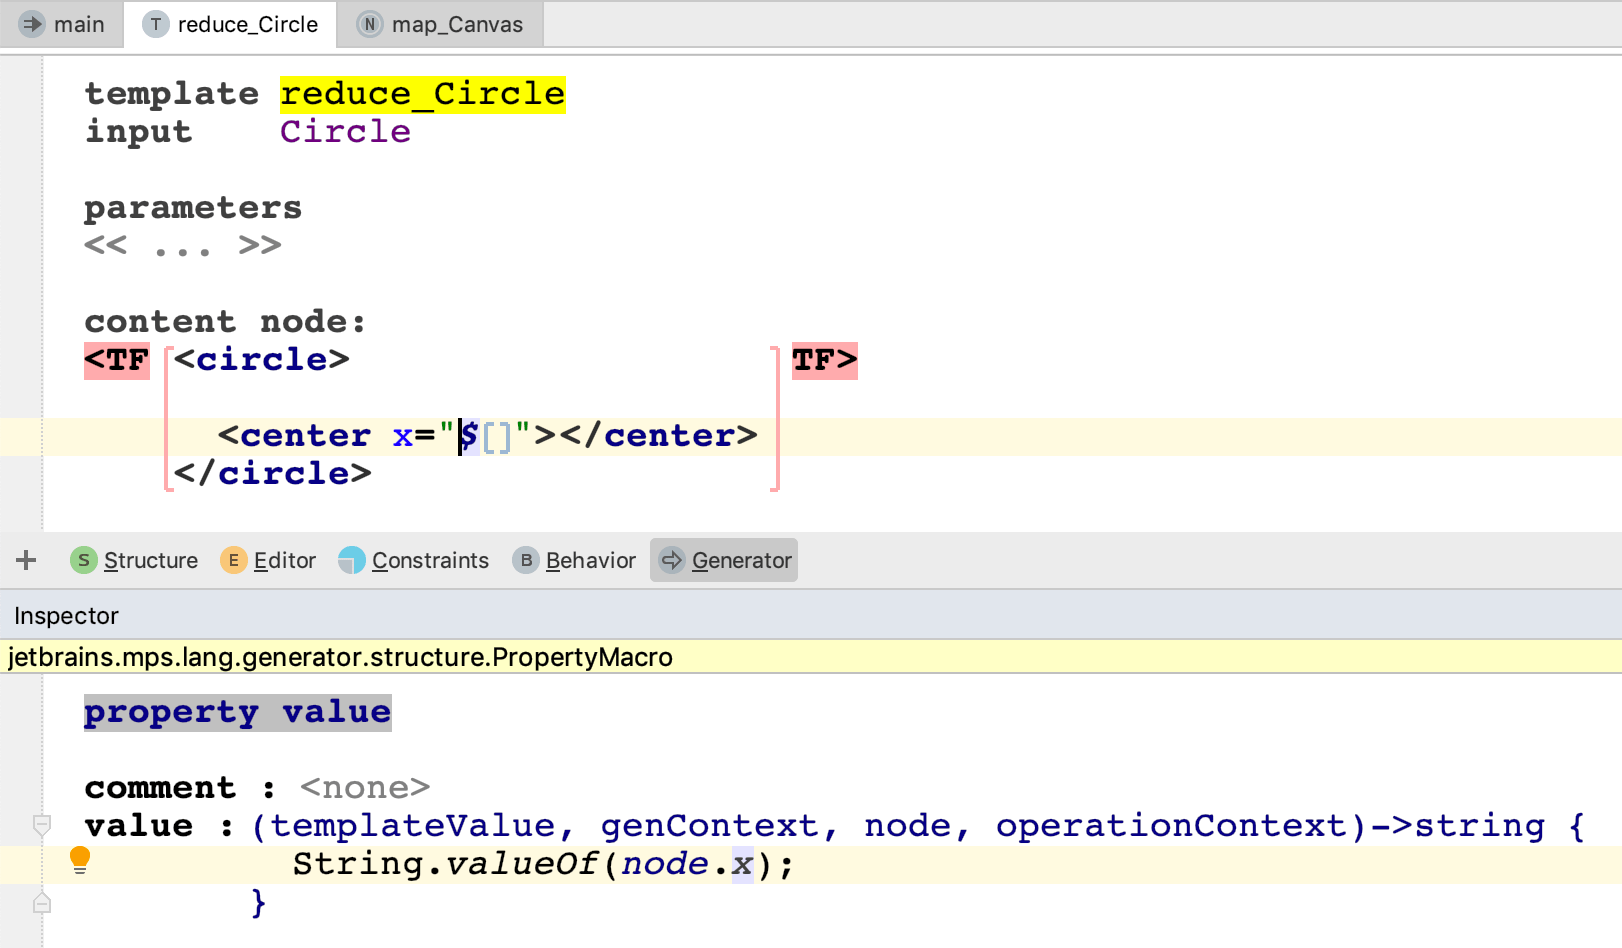Switch to the map_Canvas tab
Viewport: 1622px width, 948px height.
456,24
